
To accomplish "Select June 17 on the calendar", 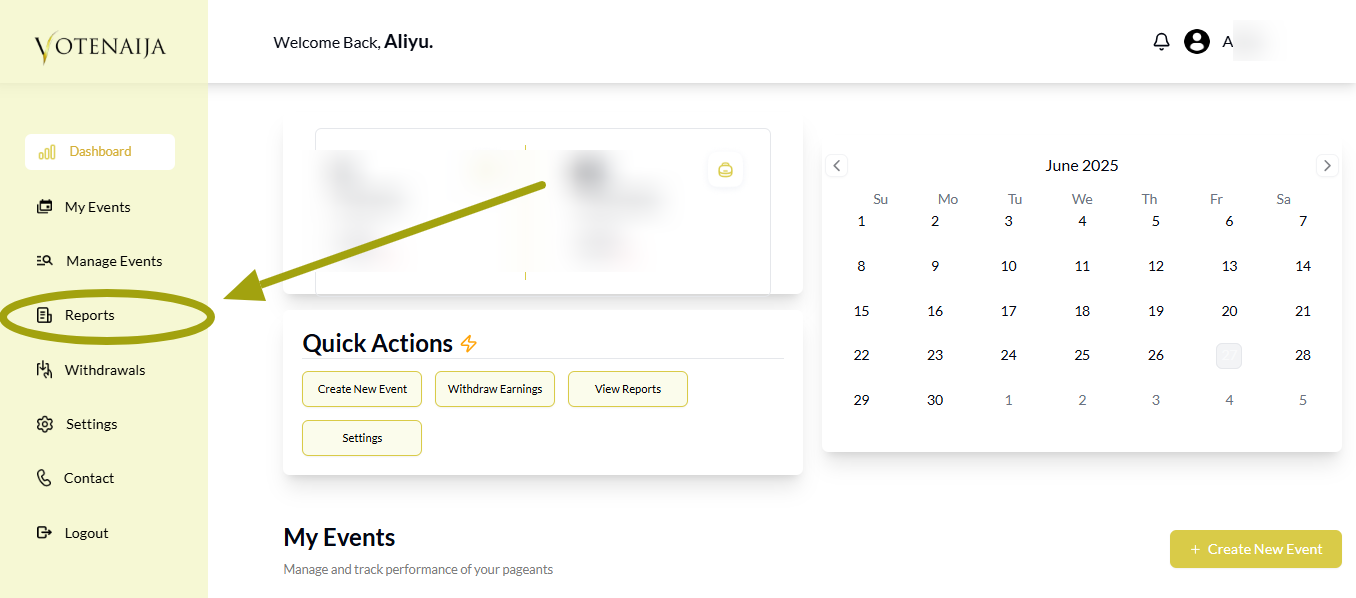I will [x=1008, y=311].
